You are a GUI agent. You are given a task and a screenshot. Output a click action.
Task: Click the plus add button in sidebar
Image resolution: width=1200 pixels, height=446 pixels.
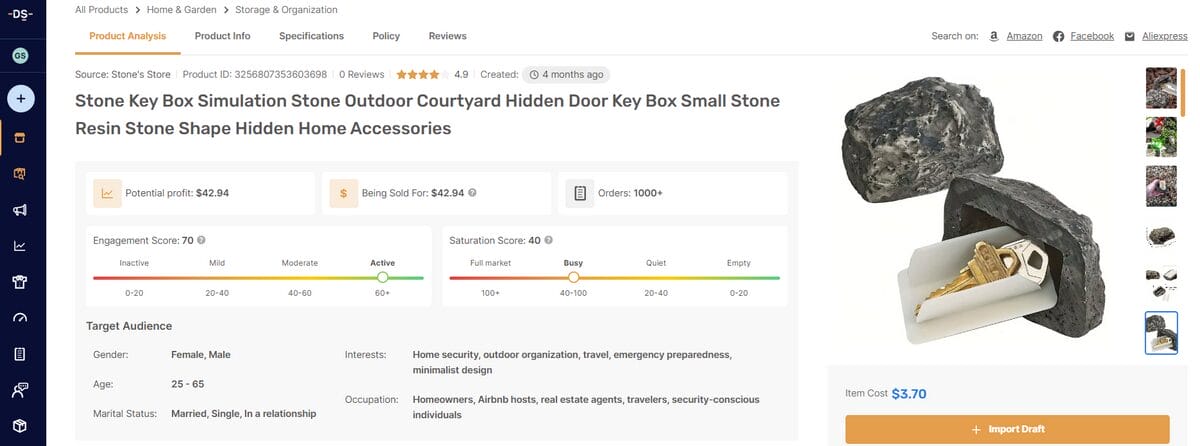click(21, 99)
